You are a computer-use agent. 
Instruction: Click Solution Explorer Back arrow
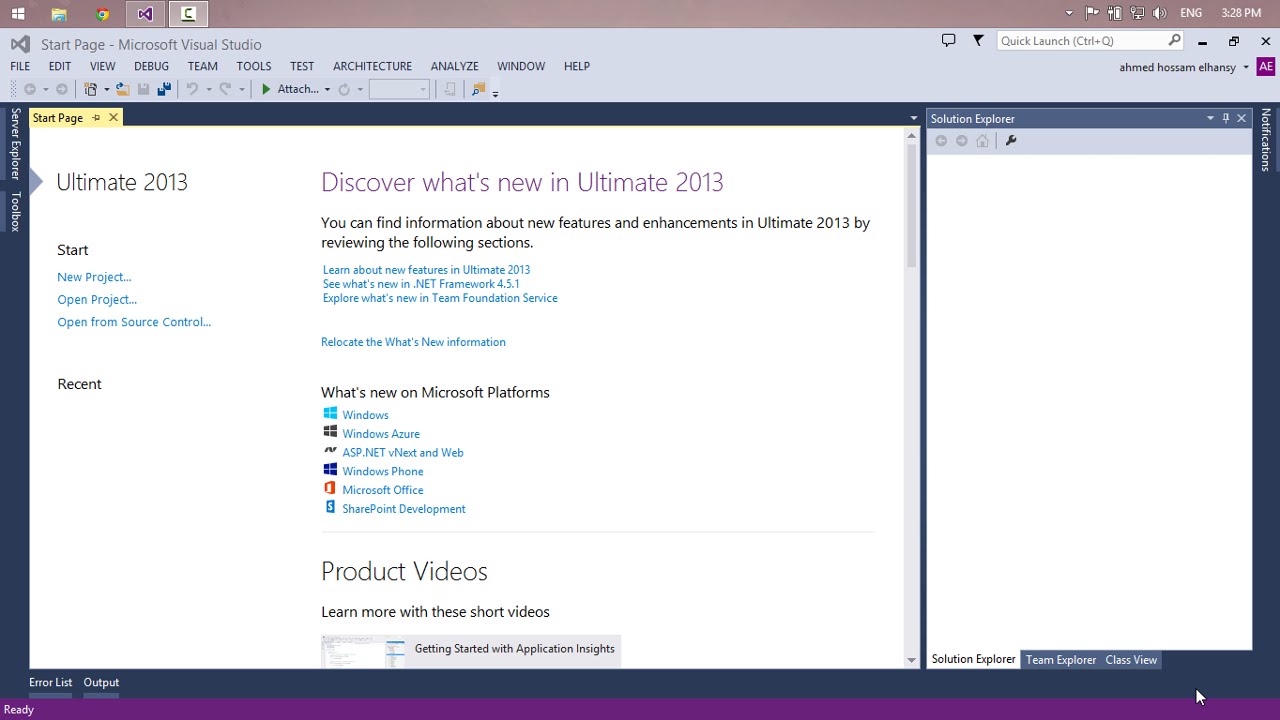click(x=941, y=141)
